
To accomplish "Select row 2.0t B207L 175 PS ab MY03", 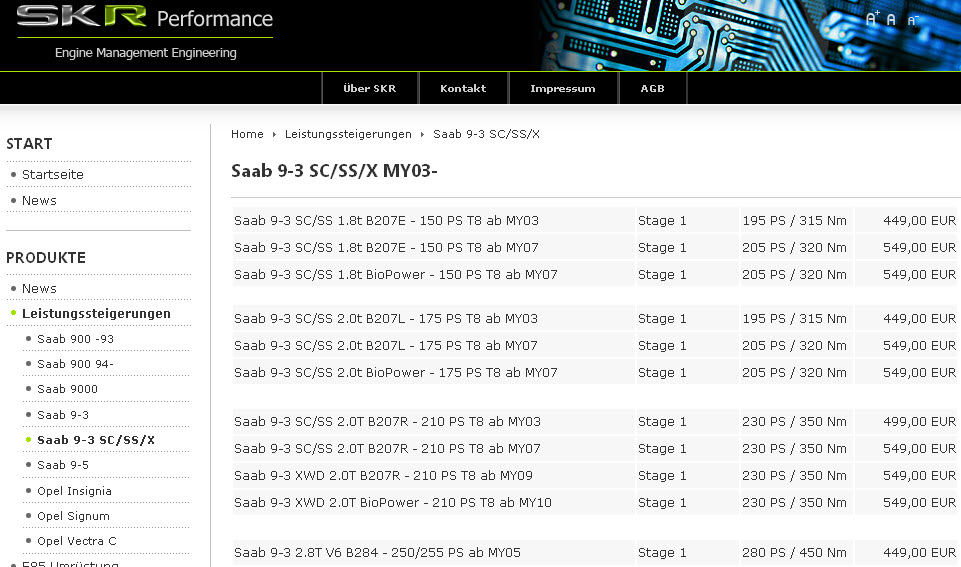I will coord(596,318).
